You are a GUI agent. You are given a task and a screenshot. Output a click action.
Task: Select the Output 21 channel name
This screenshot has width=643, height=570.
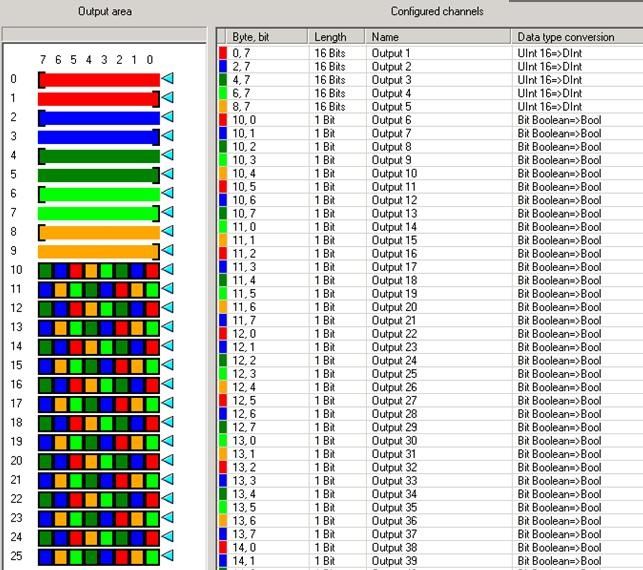click(x=394, y=320)
